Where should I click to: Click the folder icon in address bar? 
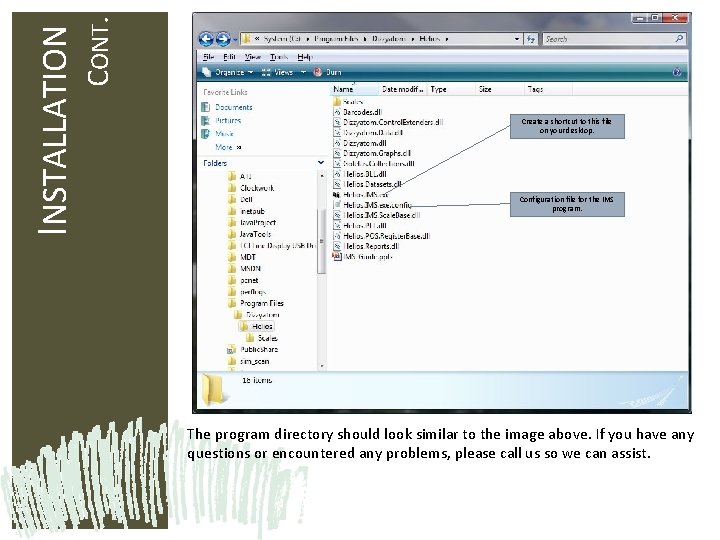(247, 39)
